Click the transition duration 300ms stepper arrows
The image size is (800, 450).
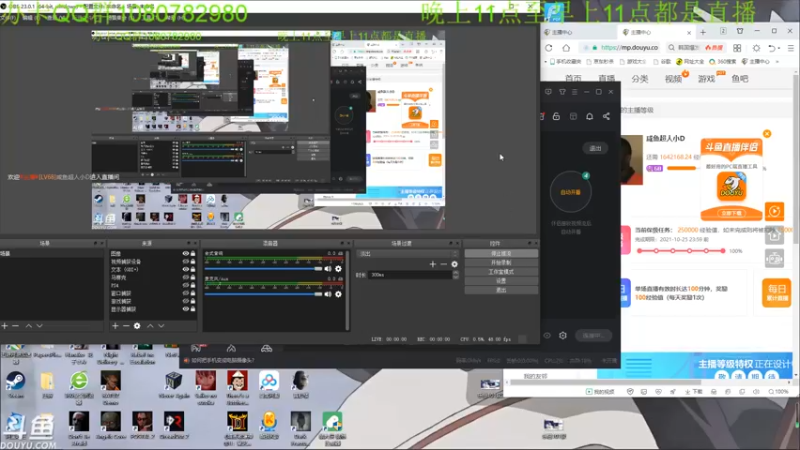pyautogui.click(x=455, y=274)
